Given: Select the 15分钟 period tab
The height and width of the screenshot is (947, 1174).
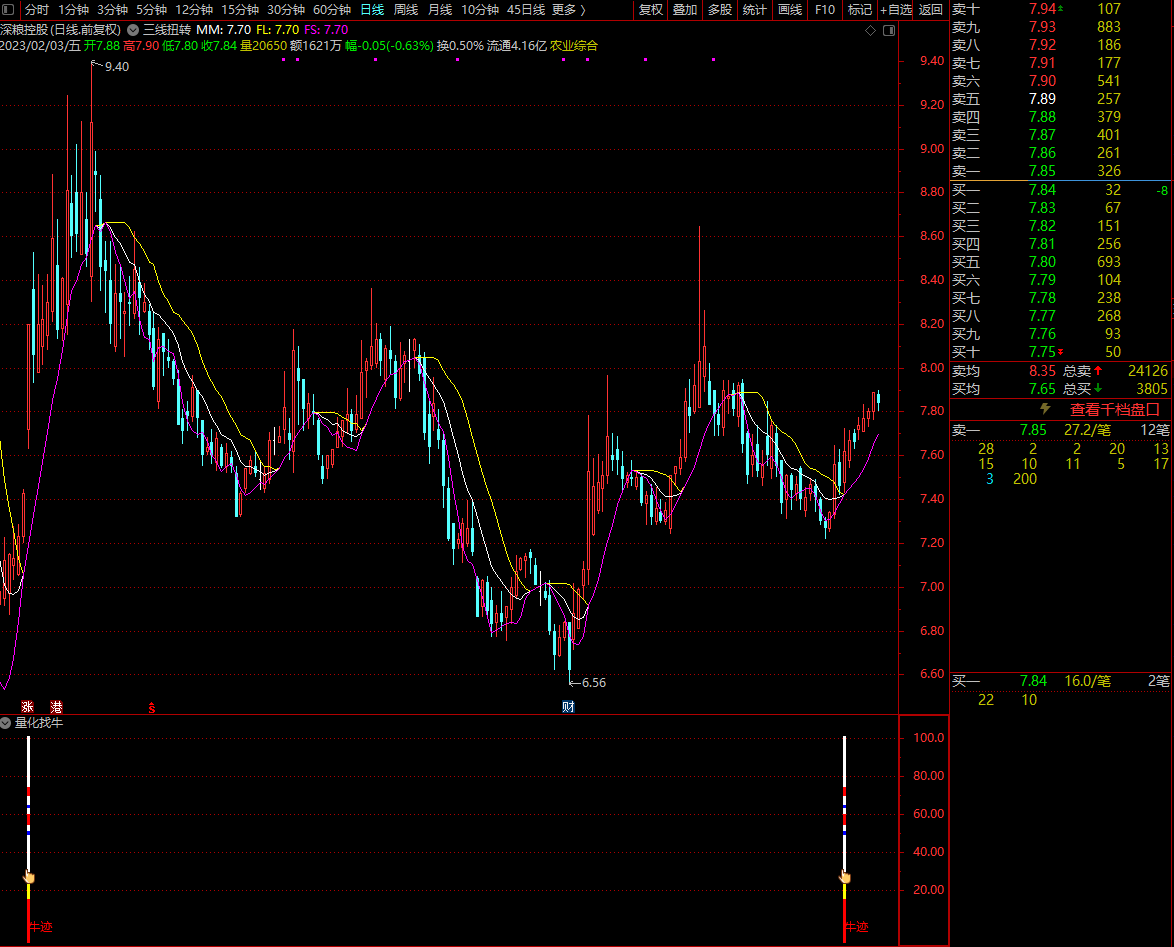Looking at the screenshot, I should pyautogui.click(x=240, y=10).
